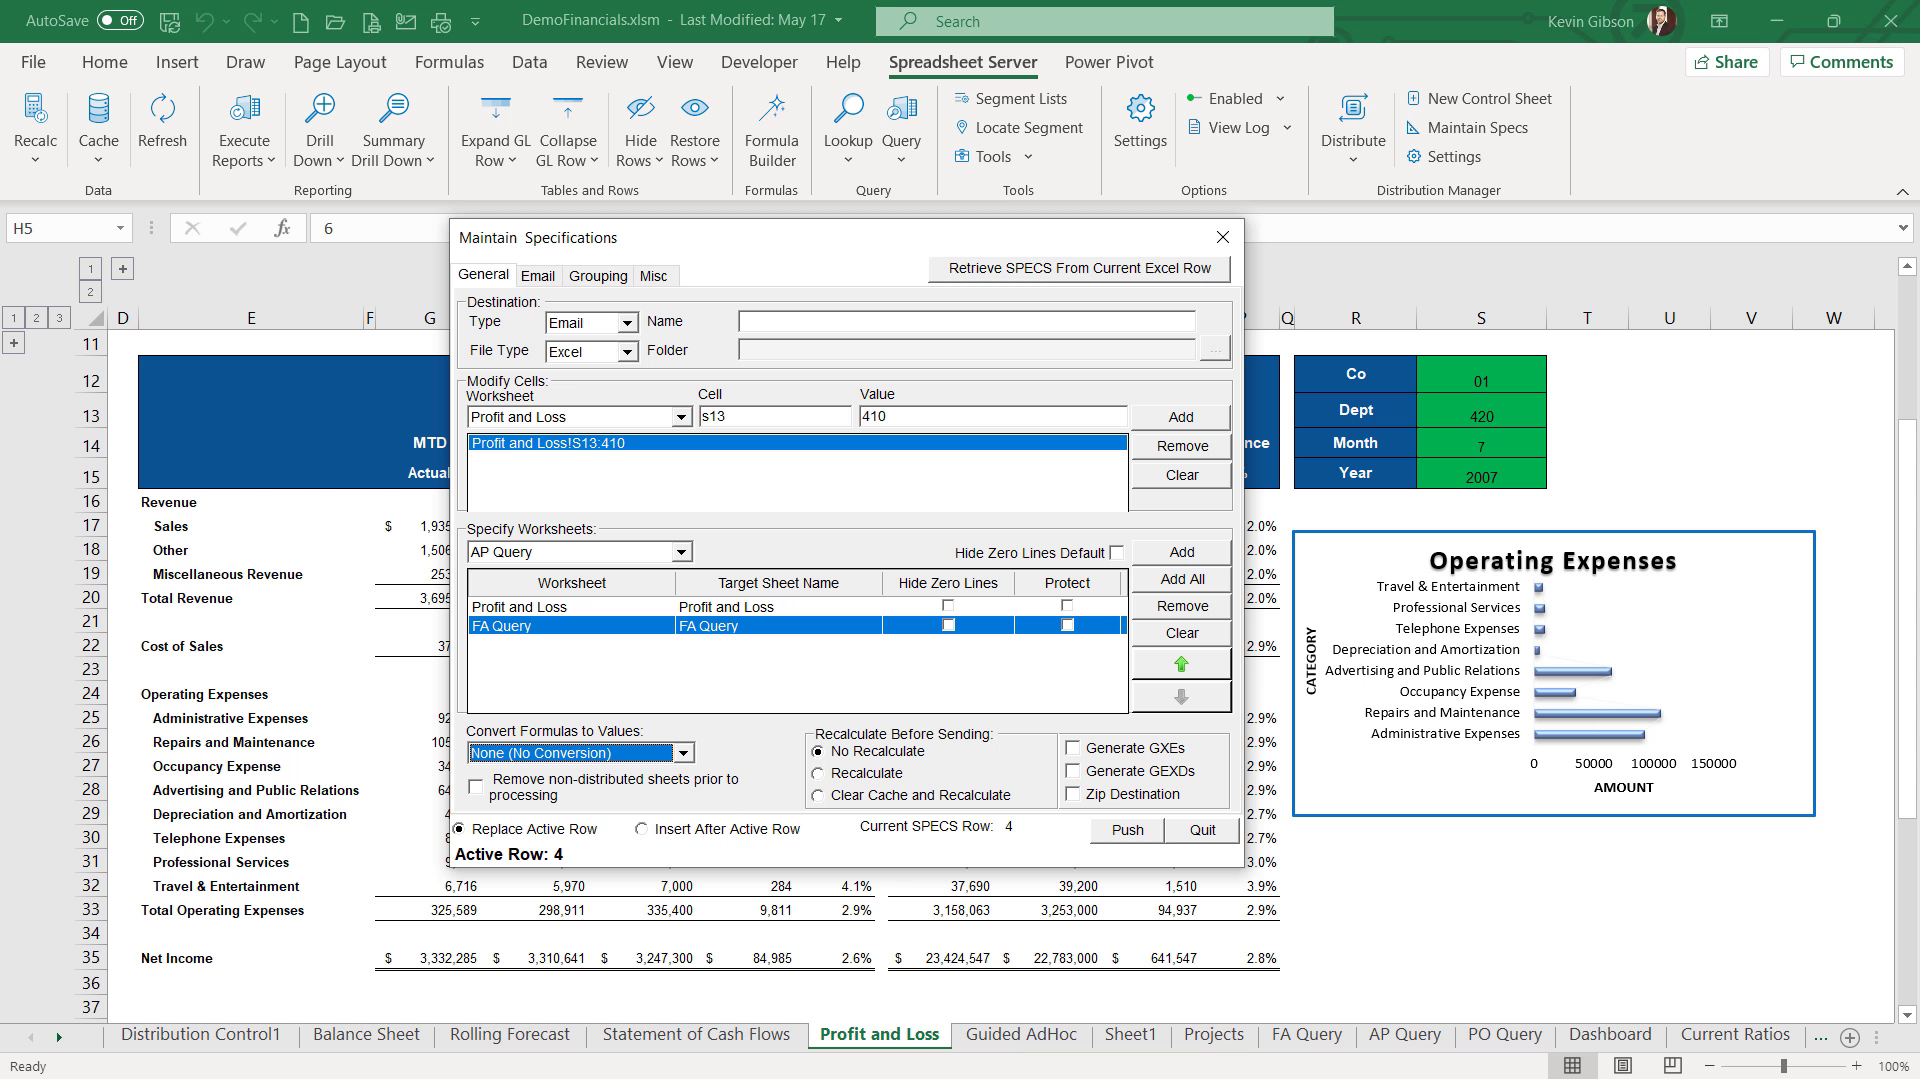Select Insert After Active Row

[x=641, y=829]
